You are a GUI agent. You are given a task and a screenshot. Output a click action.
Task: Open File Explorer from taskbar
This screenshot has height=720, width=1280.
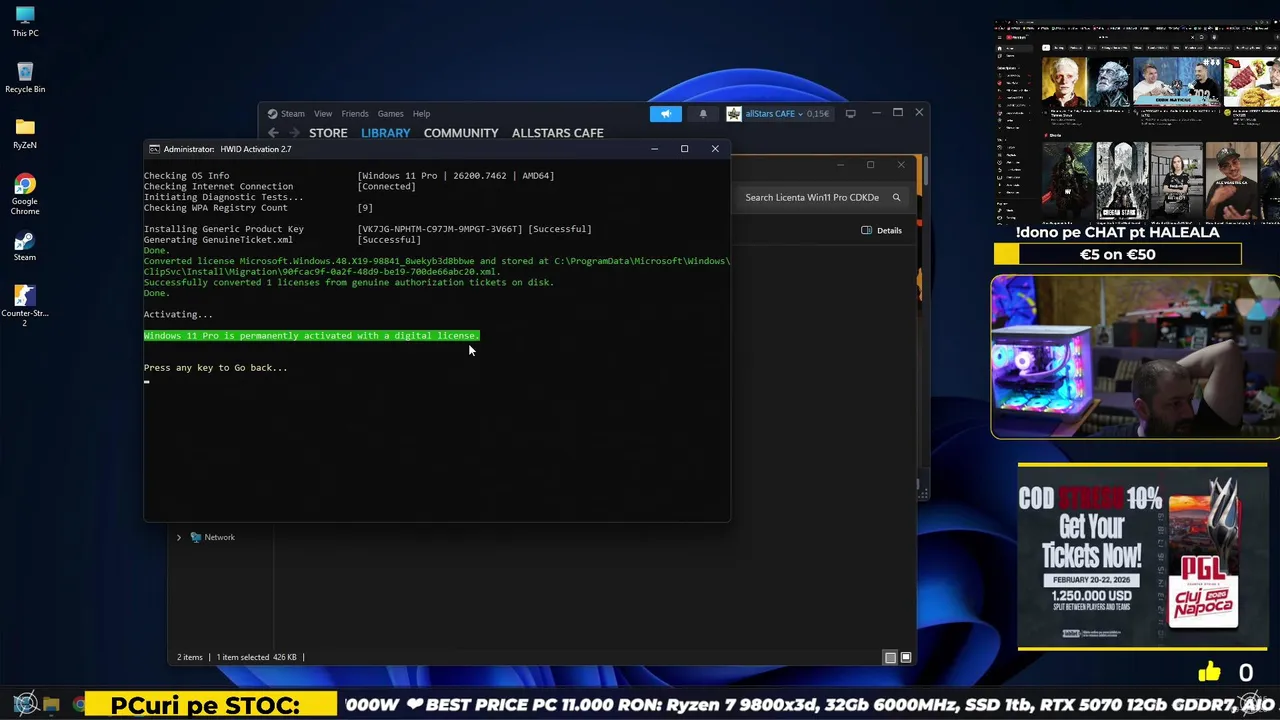[x=51, y=704]
